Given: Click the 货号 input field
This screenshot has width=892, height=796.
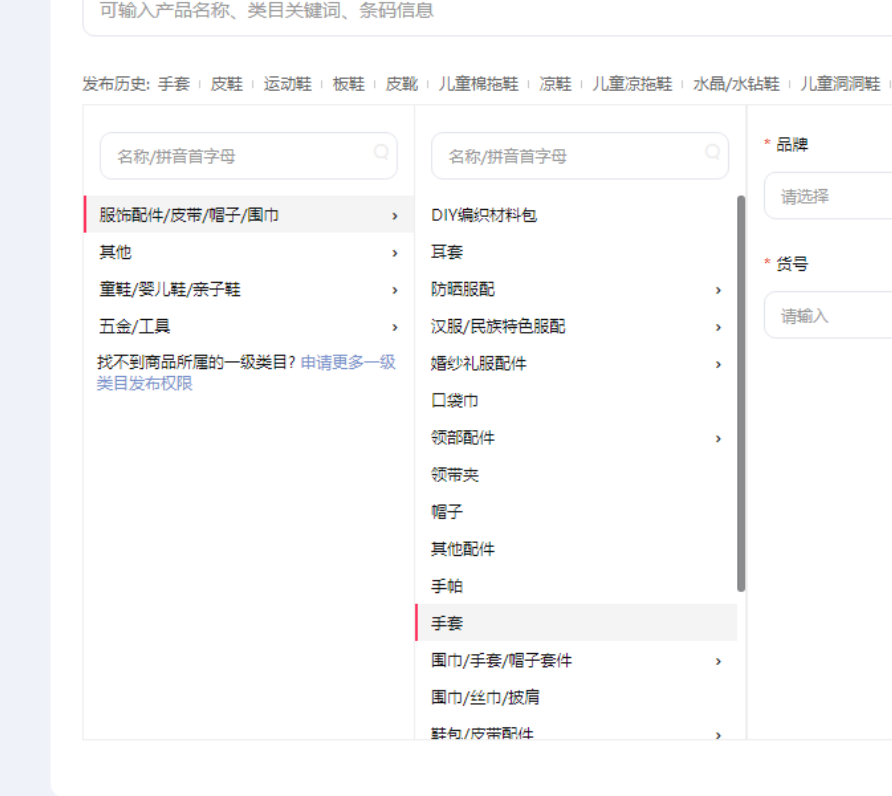Looking at the screenshot, I should pyautogui.click(x=830, y=316).
